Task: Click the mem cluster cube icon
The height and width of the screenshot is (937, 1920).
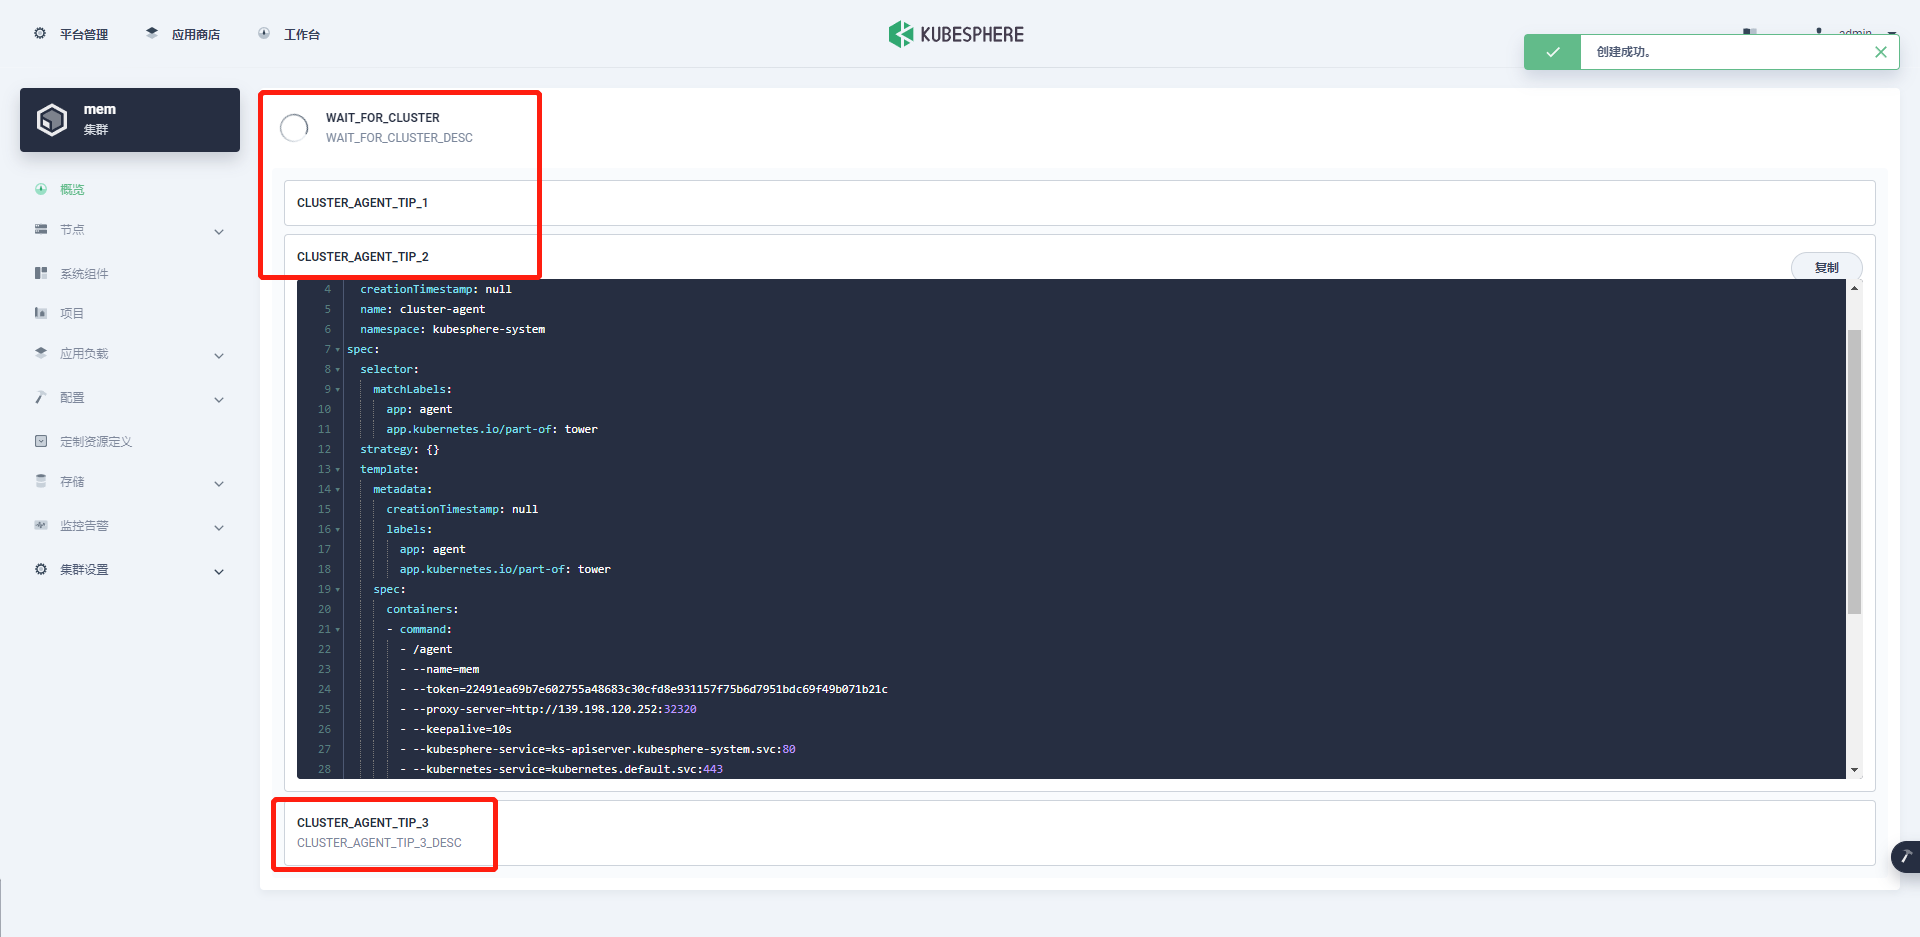Action: (52, 120)
